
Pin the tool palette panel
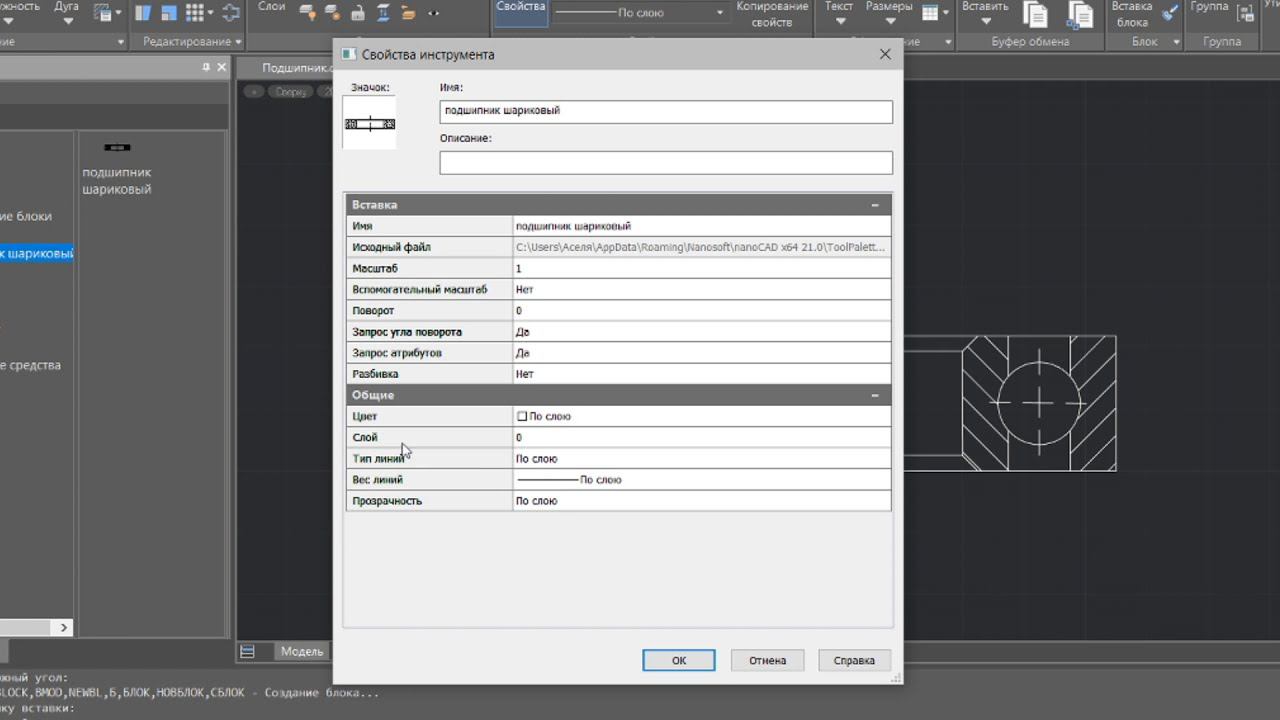coord(206,67)
